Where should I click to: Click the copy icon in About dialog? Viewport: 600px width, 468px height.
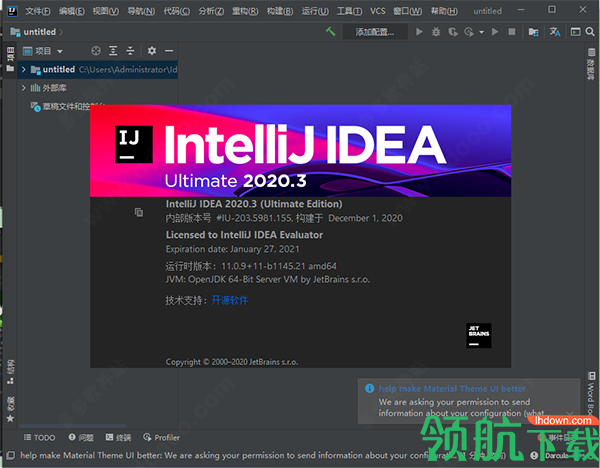pyautogui.click(x=139, y=212)
